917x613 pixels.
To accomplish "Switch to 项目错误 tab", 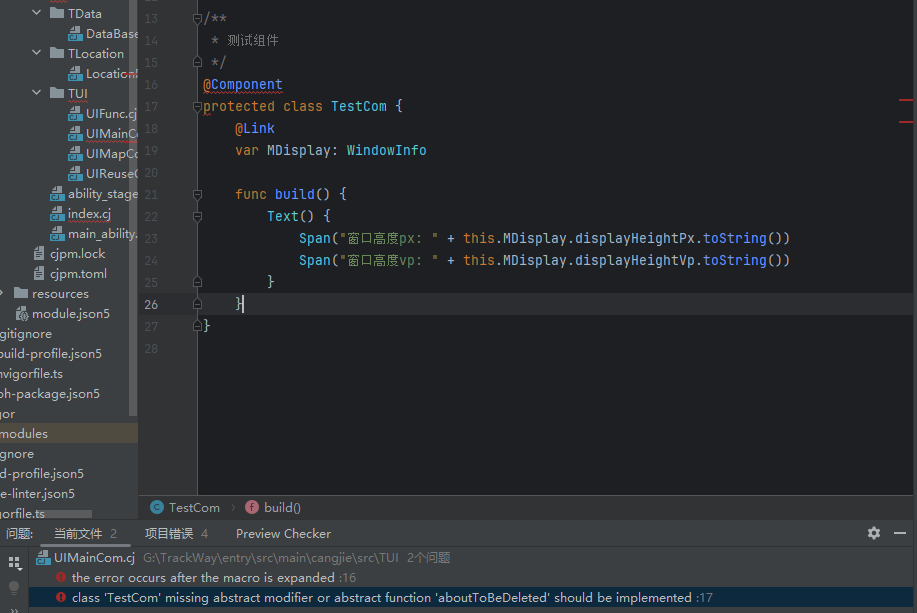I will [176, 533].
